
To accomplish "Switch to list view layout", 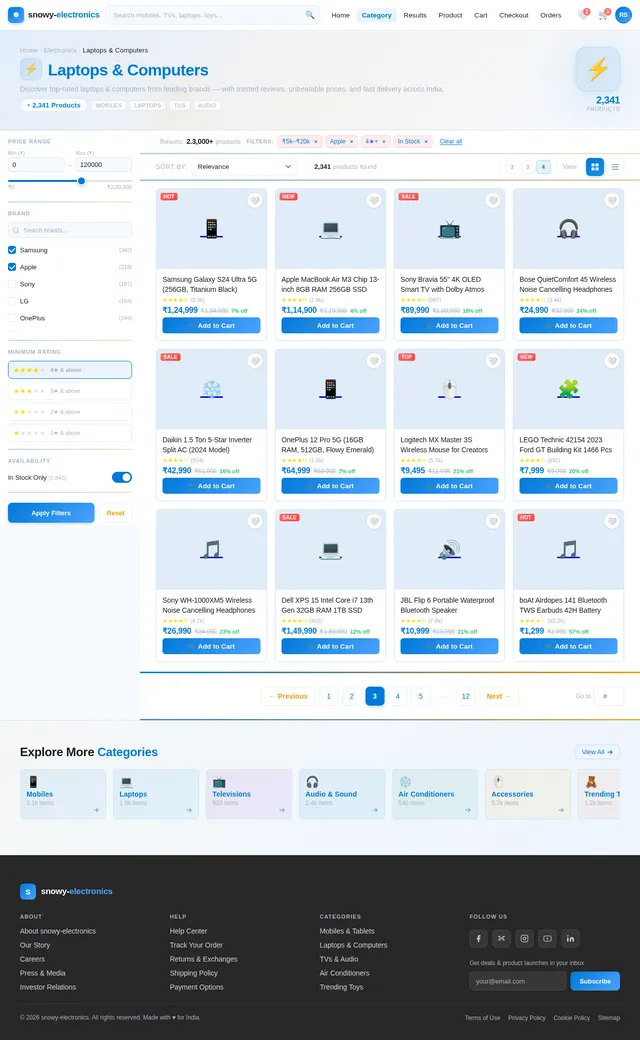I will pos(615,167).
